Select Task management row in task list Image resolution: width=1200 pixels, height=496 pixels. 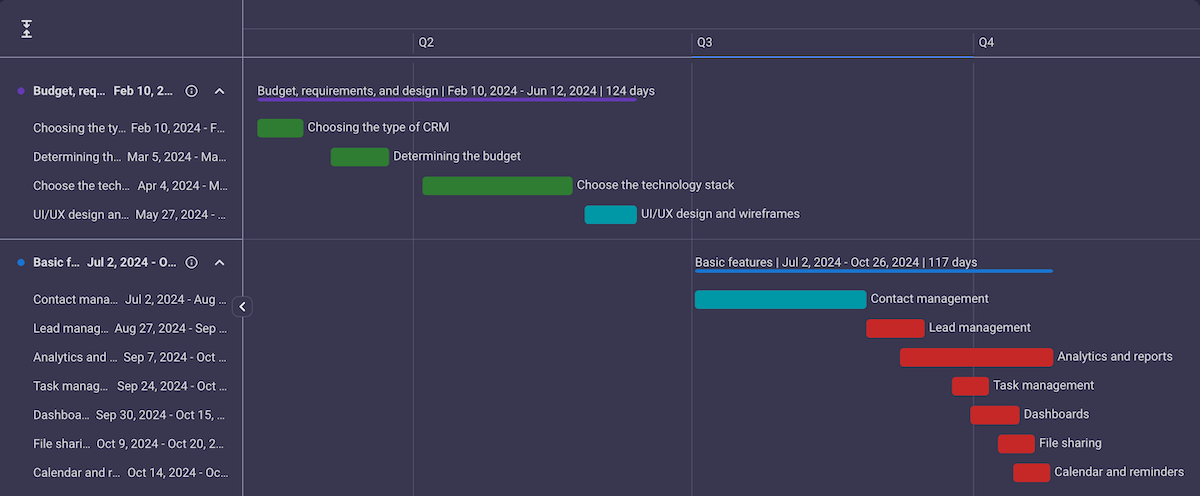click(x=130, y=386)
